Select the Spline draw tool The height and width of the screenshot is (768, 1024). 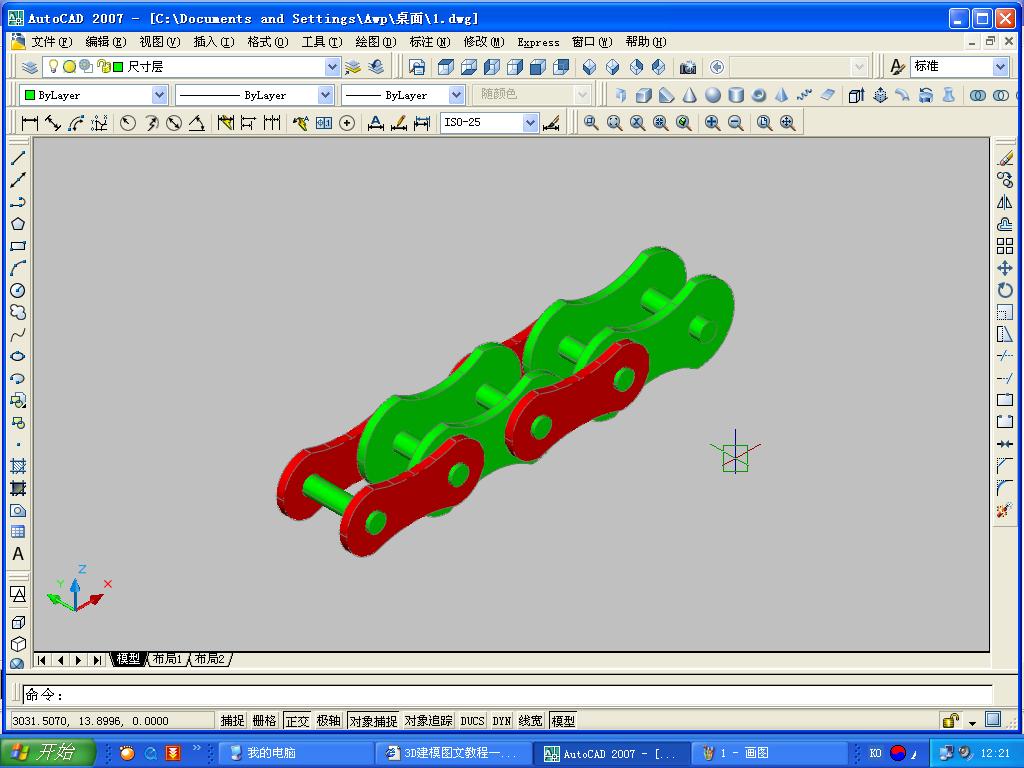18,334
